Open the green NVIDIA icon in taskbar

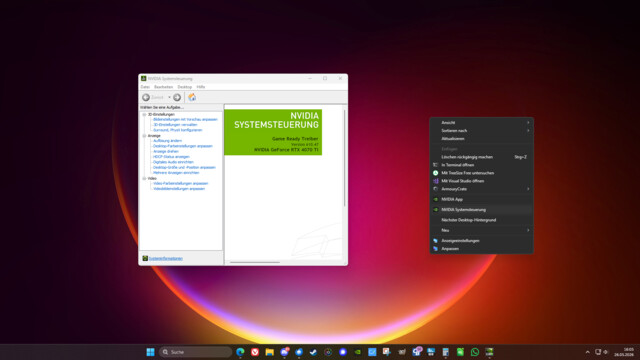coord(358,352)
